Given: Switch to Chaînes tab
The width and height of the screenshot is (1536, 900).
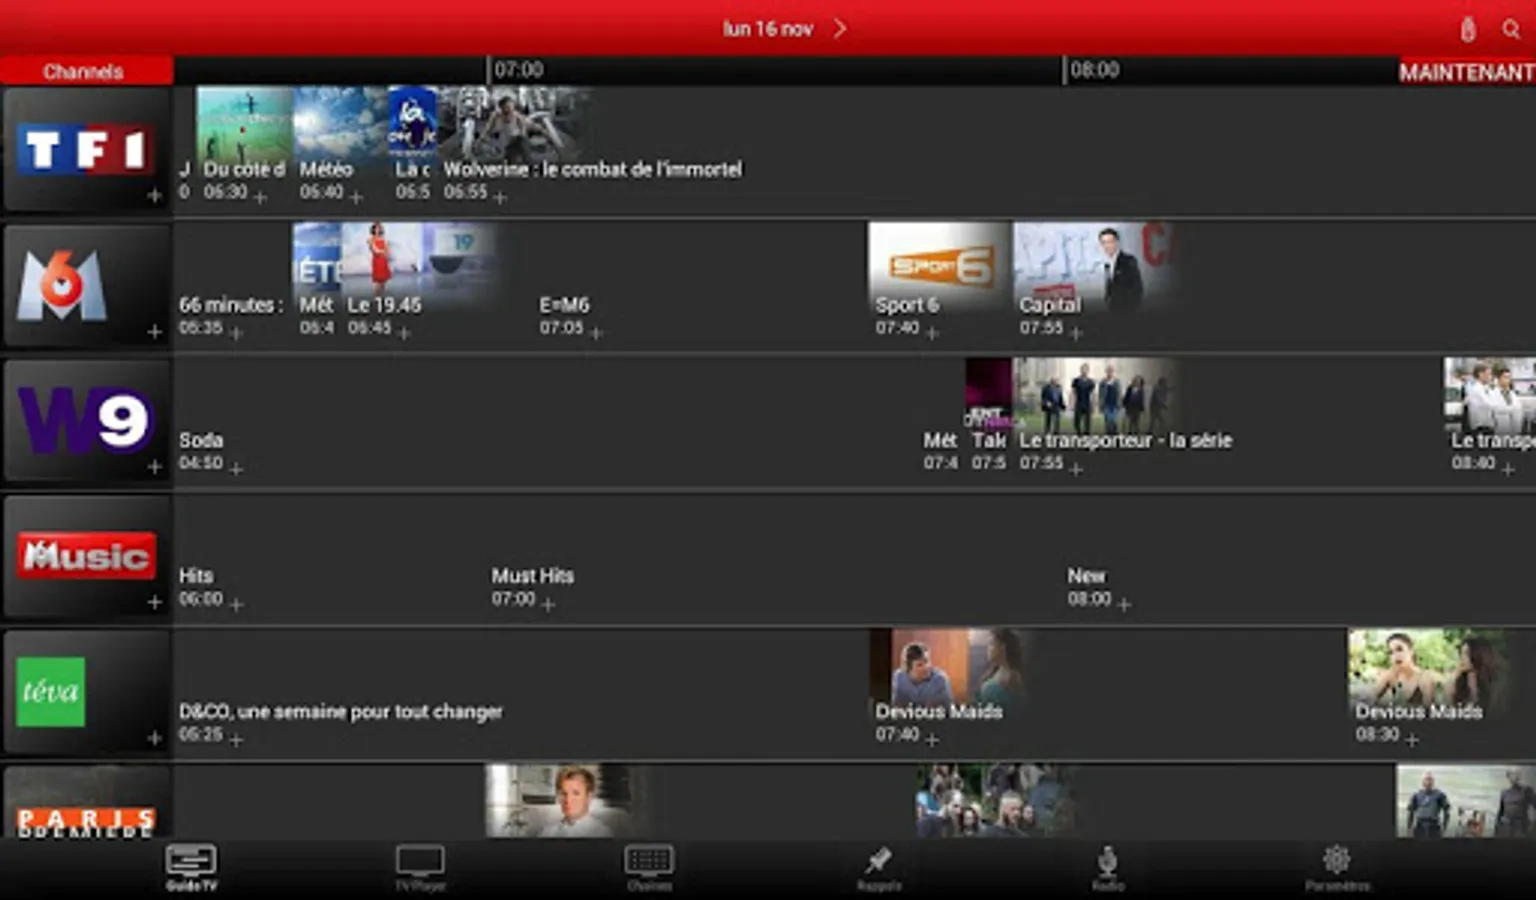Looking at the screenshot, I should pos(649,868).
